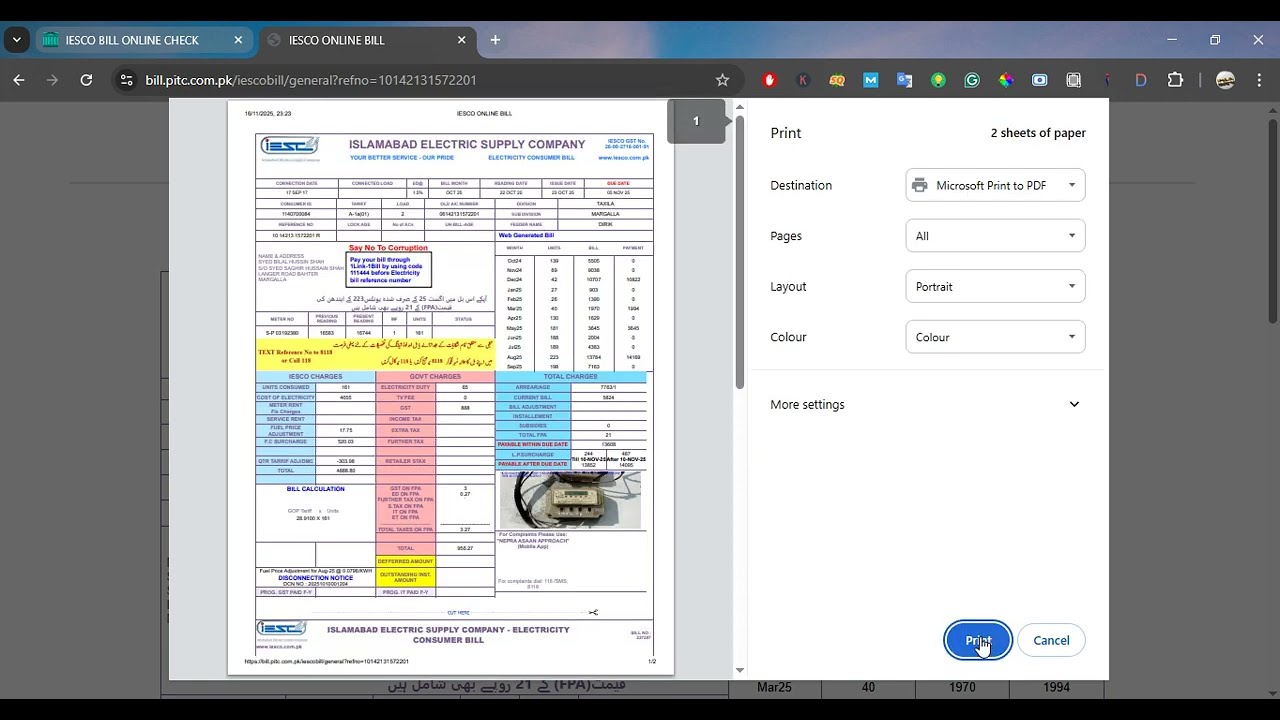Image resolution: width=1280 pixels, height=720 pixels.
Task: Click the bill URL in preview footer
Action: [327, 661]
